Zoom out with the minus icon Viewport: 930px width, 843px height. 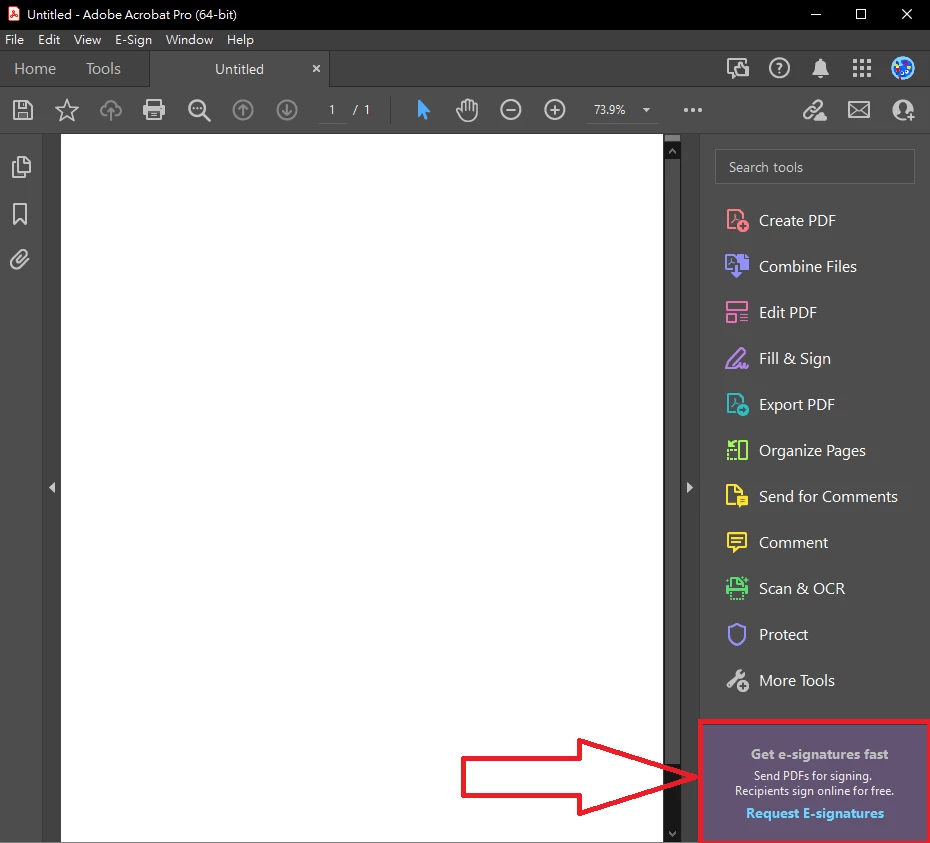(511, 110)
